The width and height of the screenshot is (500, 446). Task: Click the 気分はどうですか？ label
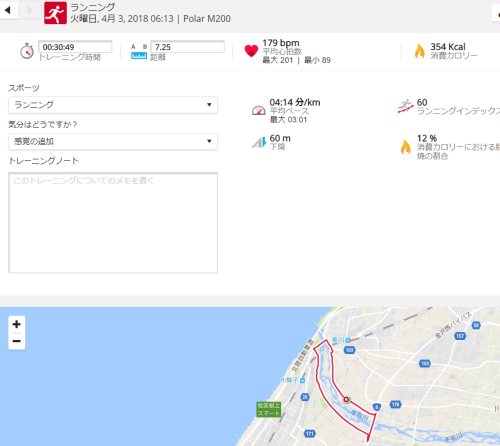(43, 124)
